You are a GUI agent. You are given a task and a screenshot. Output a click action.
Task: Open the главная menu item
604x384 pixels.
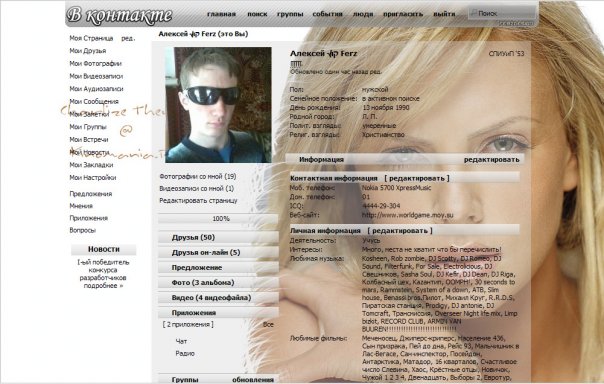tap(221, 14)
